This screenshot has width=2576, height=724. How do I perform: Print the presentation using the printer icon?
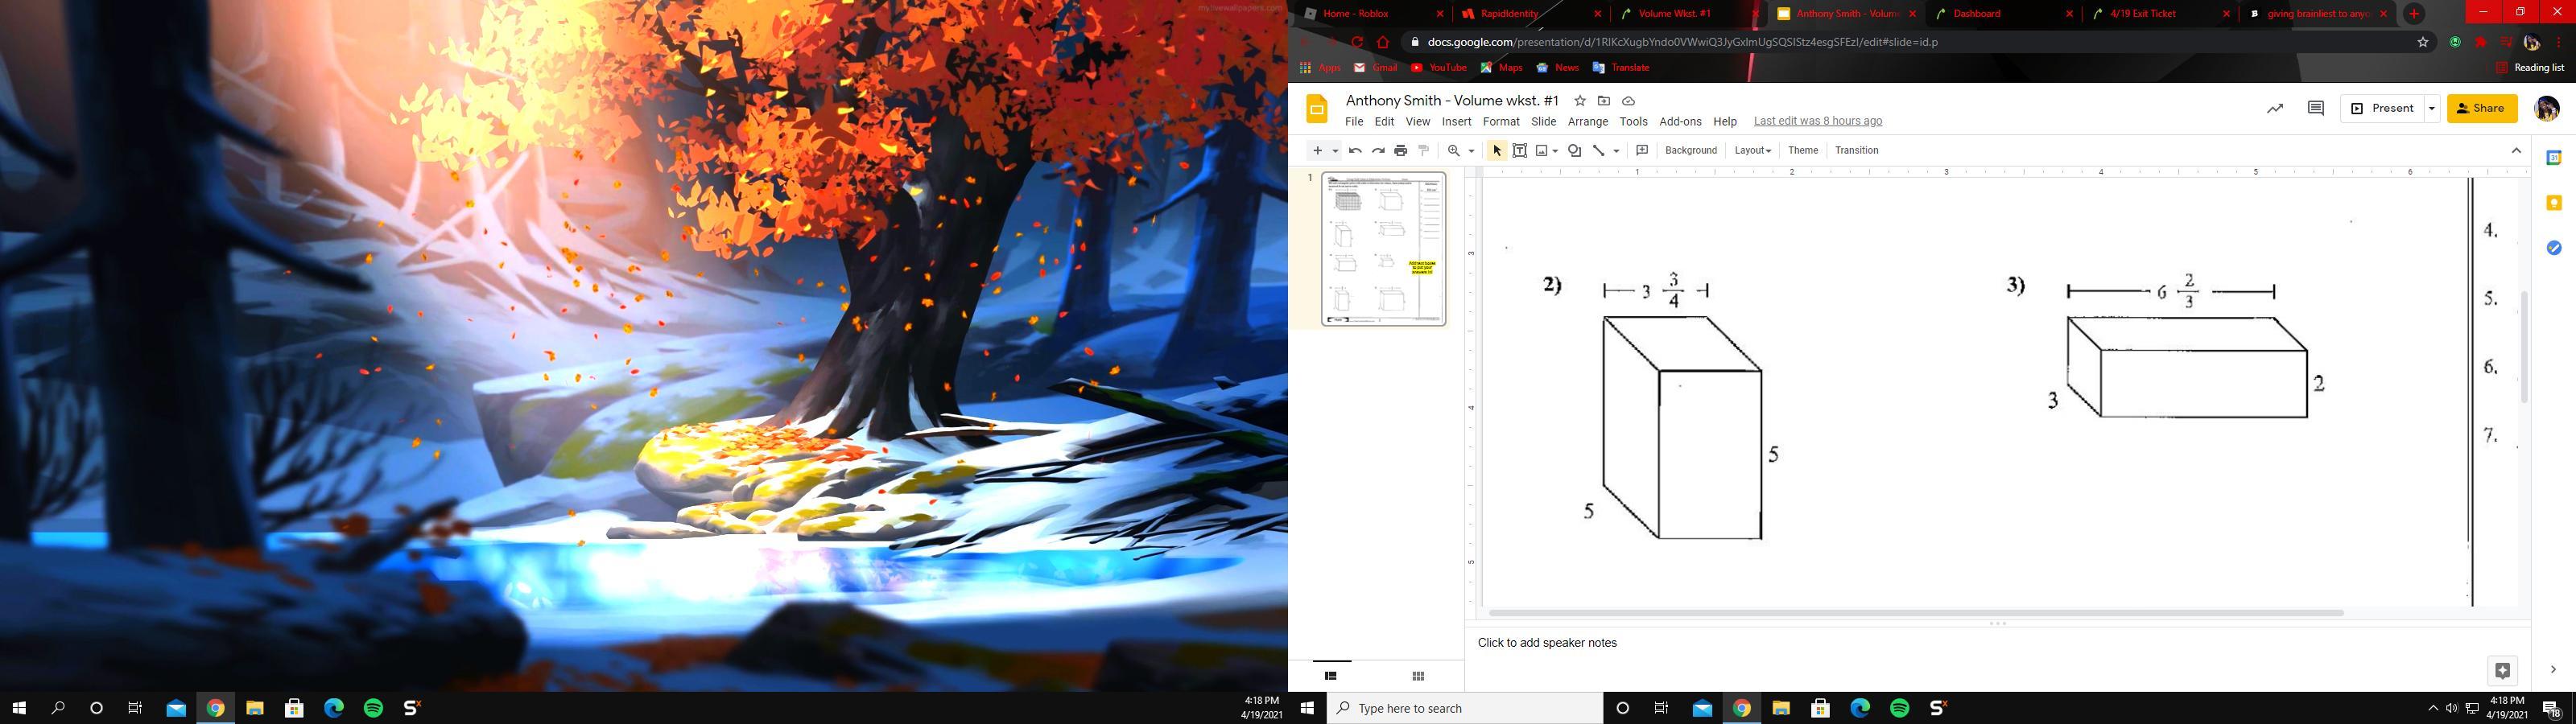click(x=1401, y=150)
